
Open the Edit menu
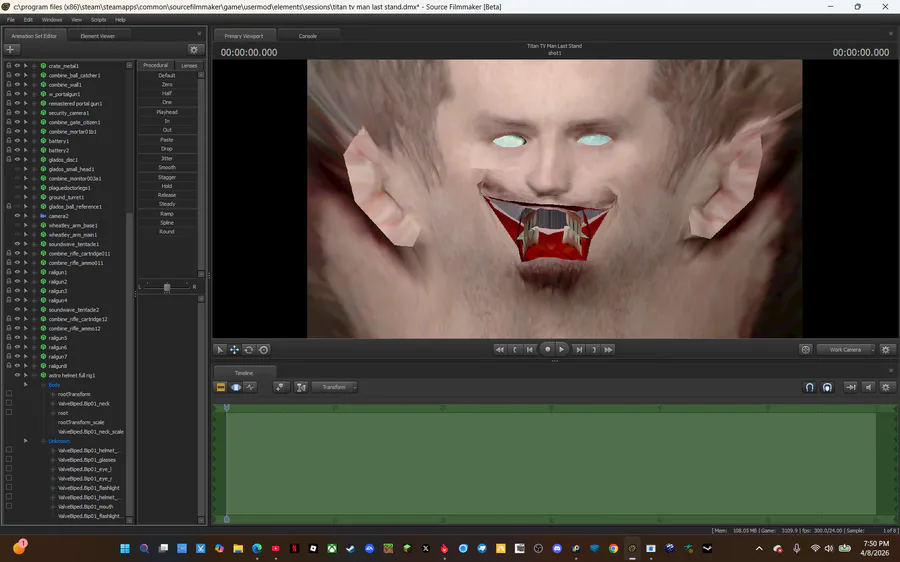pyautogui.click(x=28, y=20)
